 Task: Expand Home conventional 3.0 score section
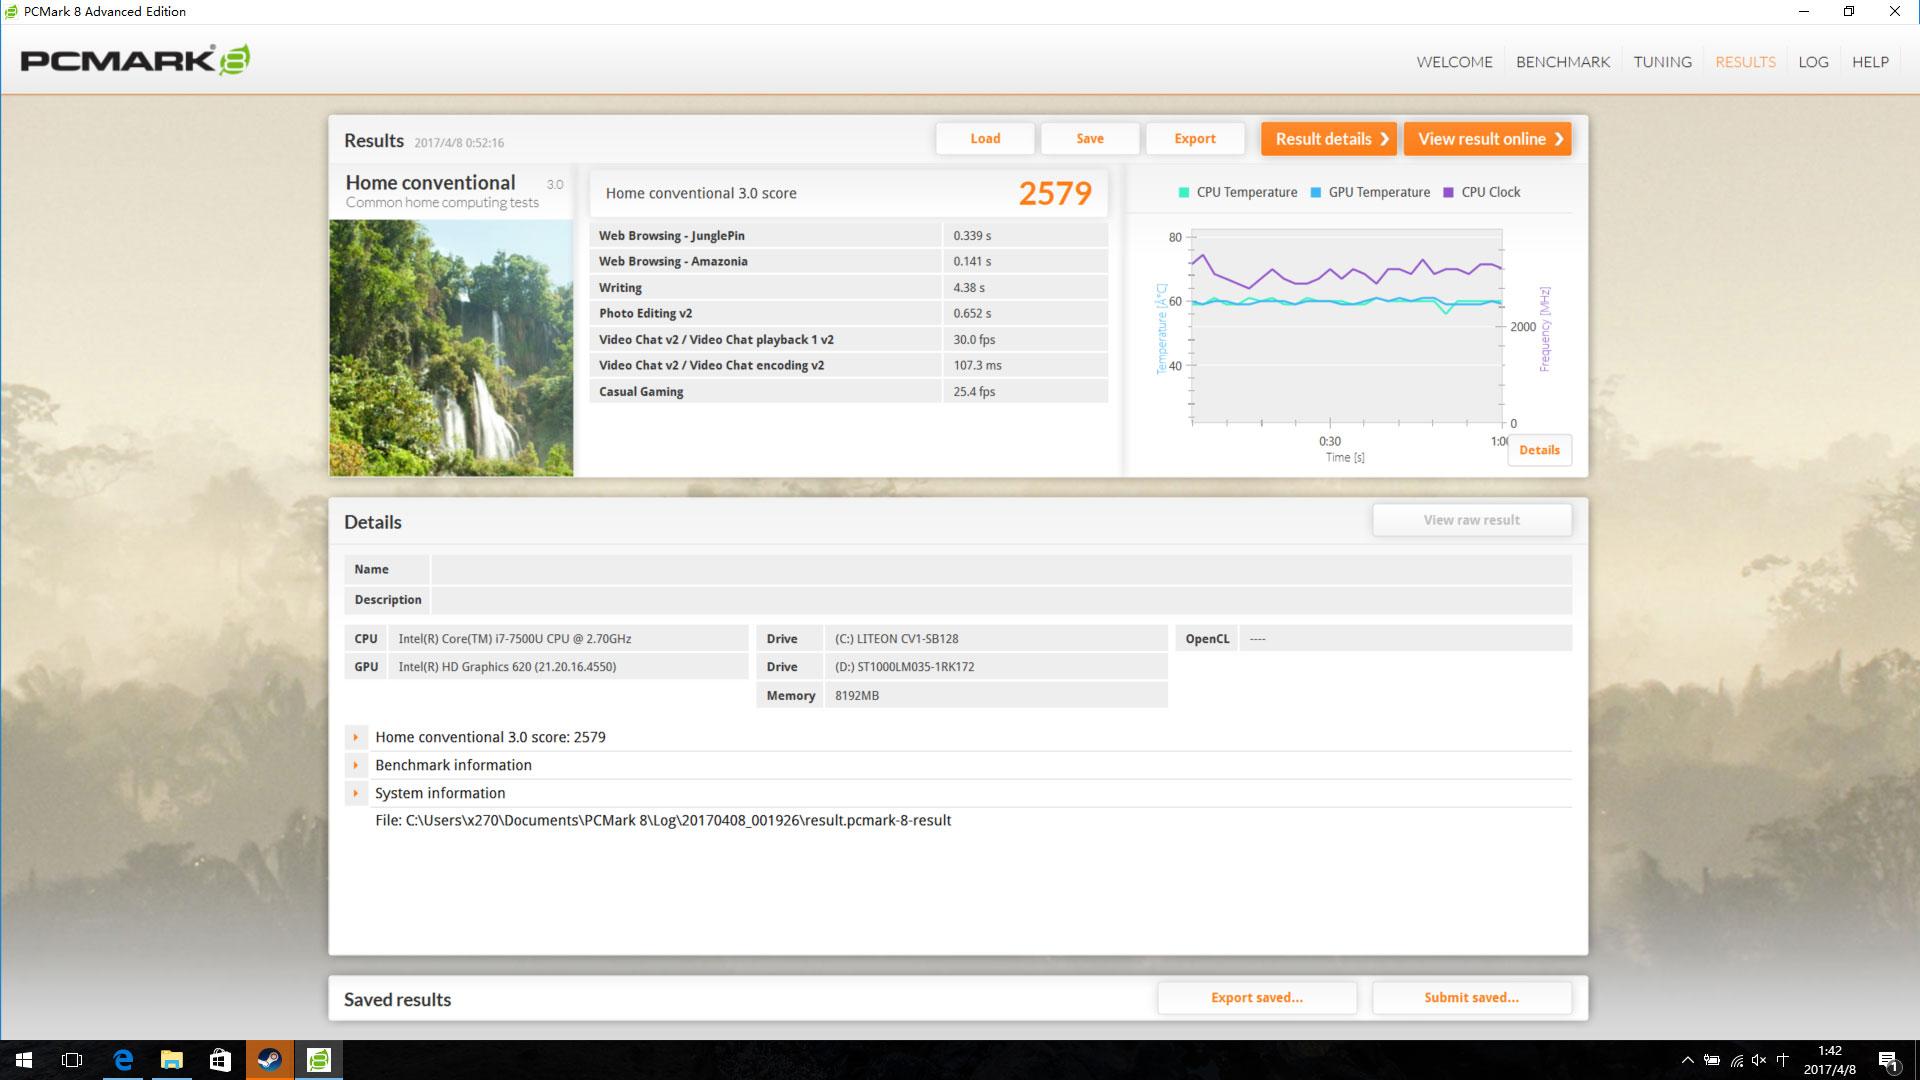355,737
